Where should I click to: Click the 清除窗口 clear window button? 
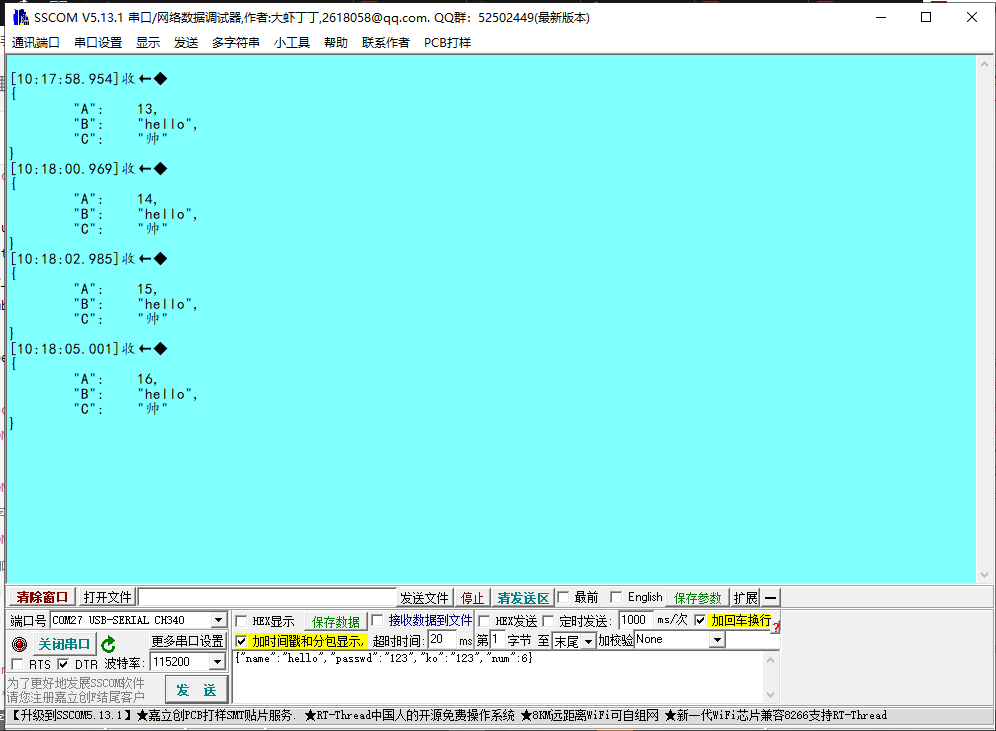[x=38, y=597]
